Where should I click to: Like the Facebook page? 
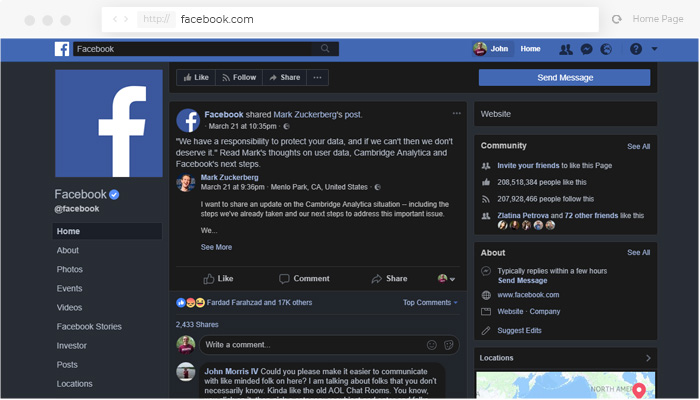tap(196, 77)
